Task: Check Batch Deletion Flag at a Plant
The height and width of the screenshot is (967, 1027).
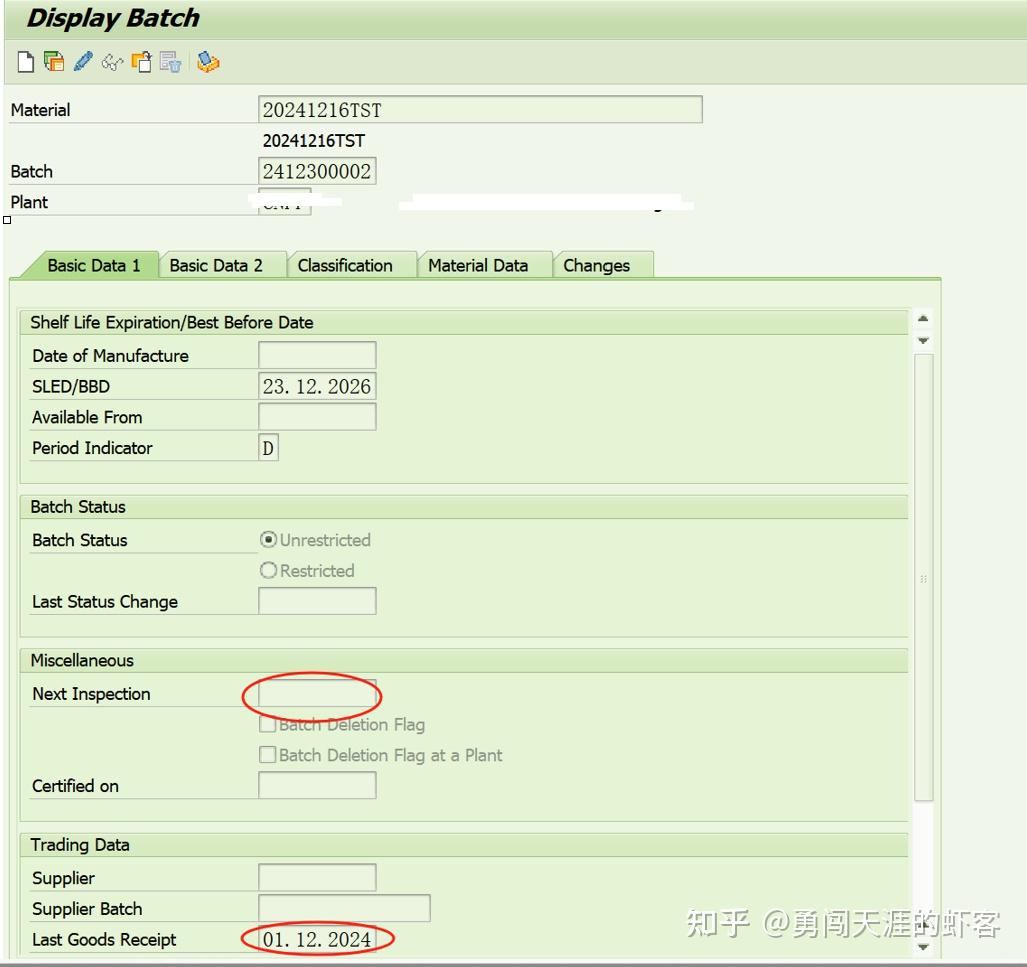Action: point(268,755)
